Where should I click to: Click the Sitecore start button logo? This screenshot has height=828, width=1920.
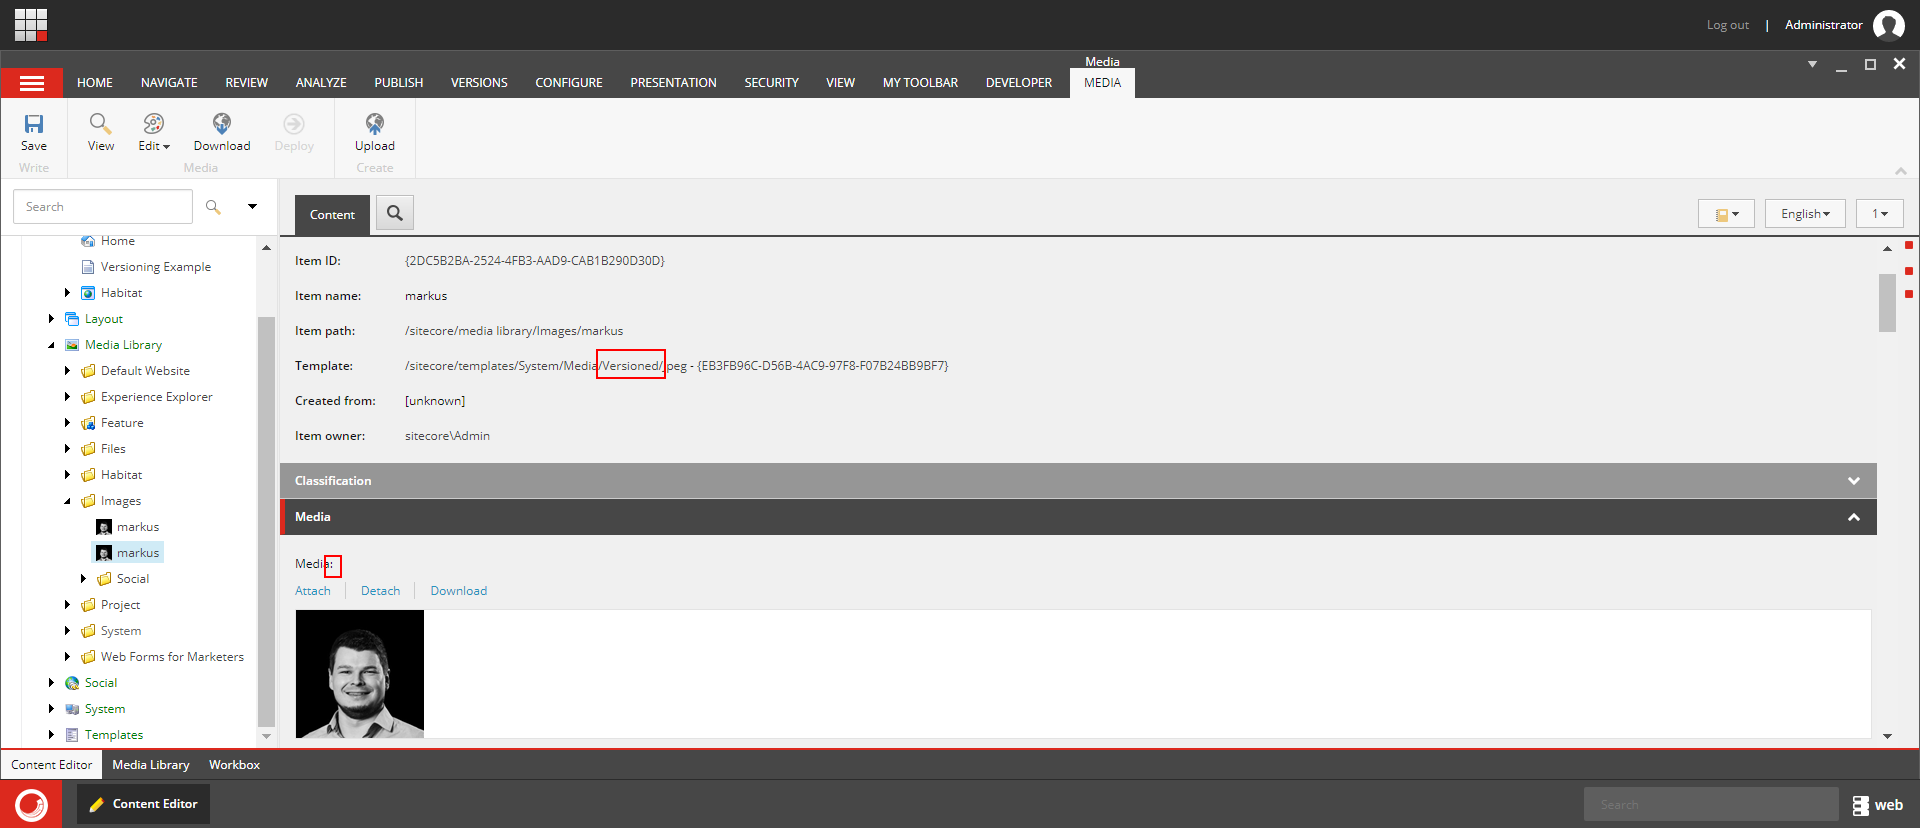(31, 804)
